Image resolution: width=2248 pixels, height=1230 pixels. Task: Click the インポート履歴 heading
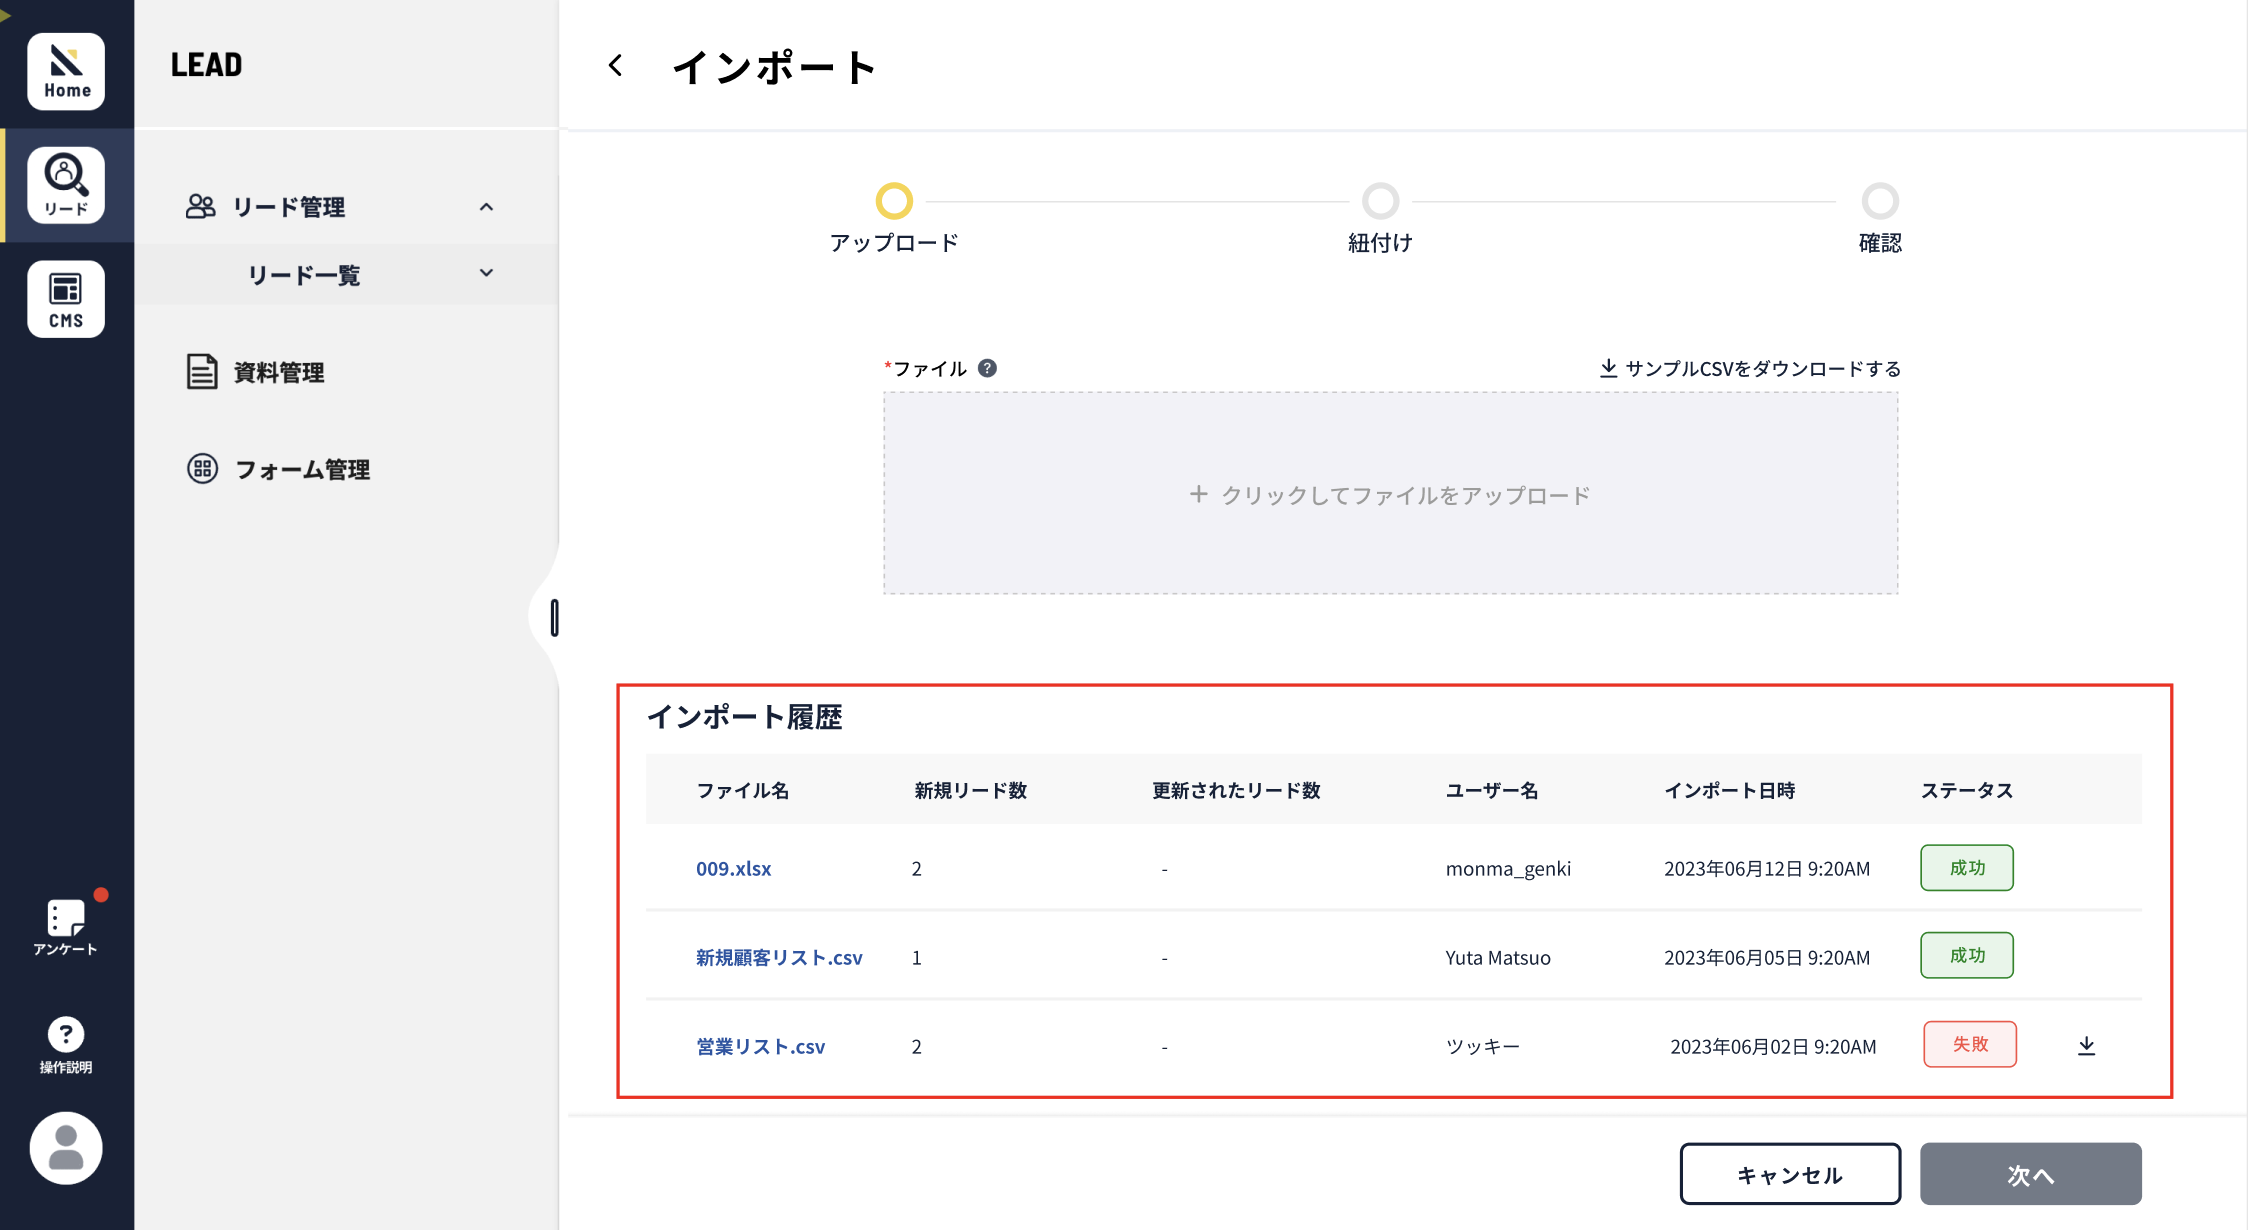click(744, 717)
